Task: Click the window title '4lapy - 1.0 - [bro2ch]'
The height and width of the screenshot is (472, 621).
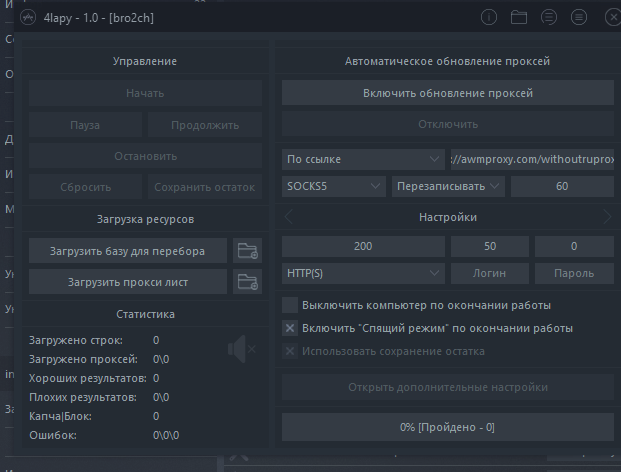Action: tap(99, 18)
